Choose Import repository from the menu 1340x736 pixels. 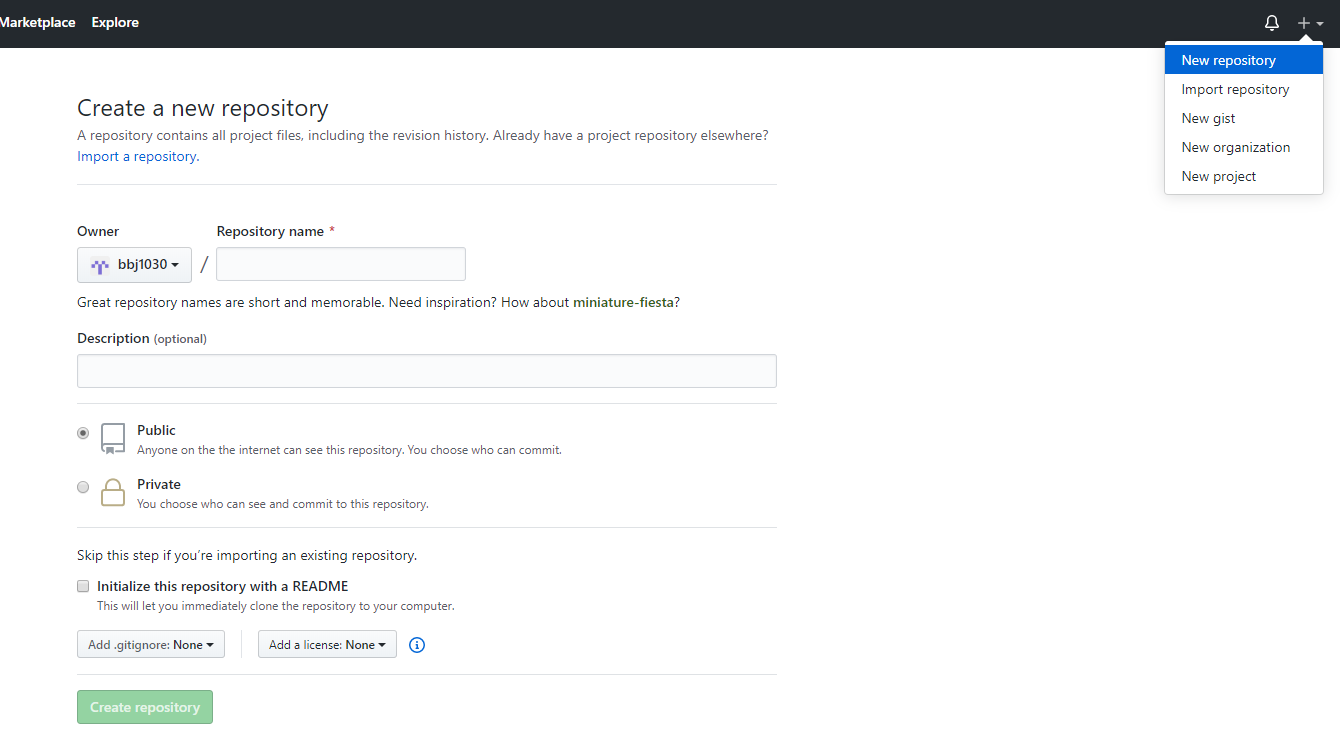pyautogui.click(x=1235, y=89)
